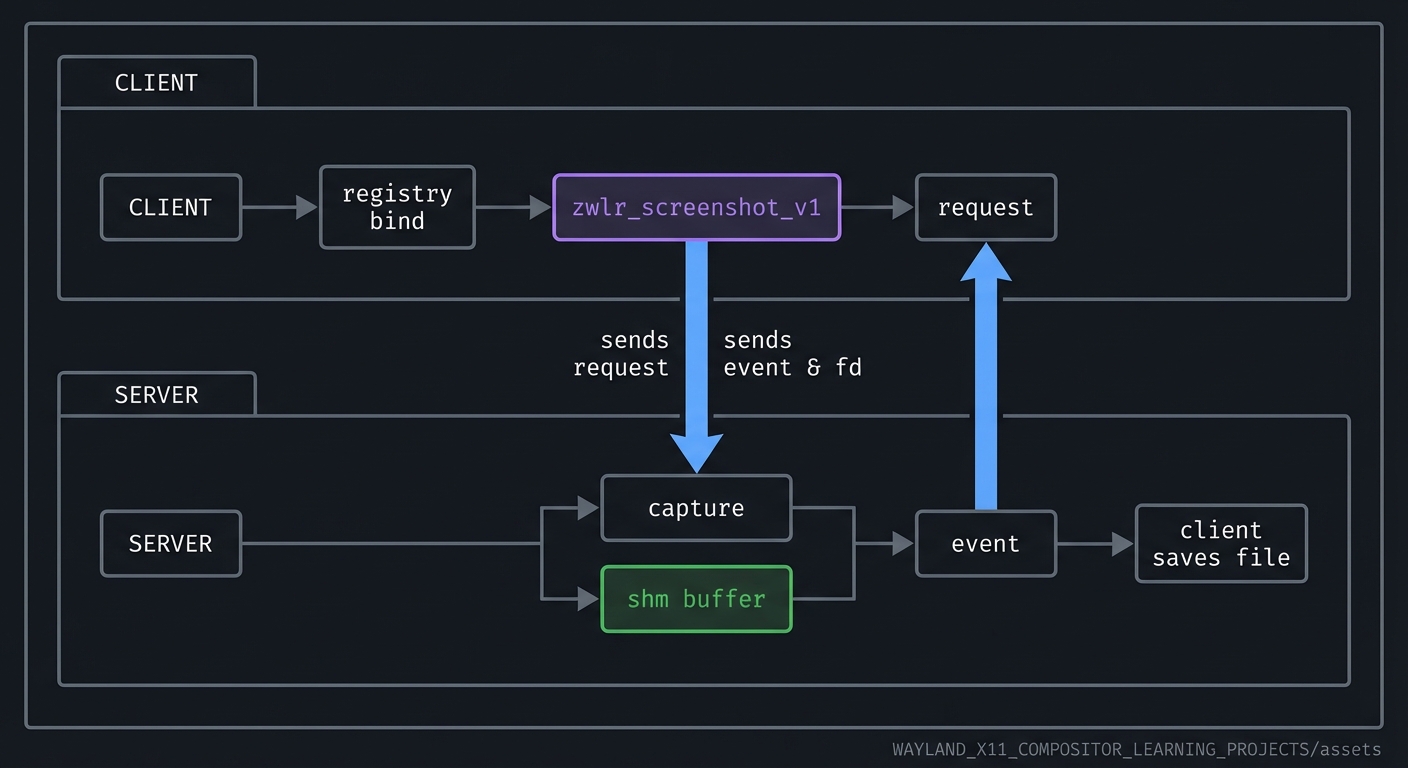Screen dimensions: 1408x768
Task: Click the sends request arrow label
Action: pyautogui.click(x=621, y=354)
